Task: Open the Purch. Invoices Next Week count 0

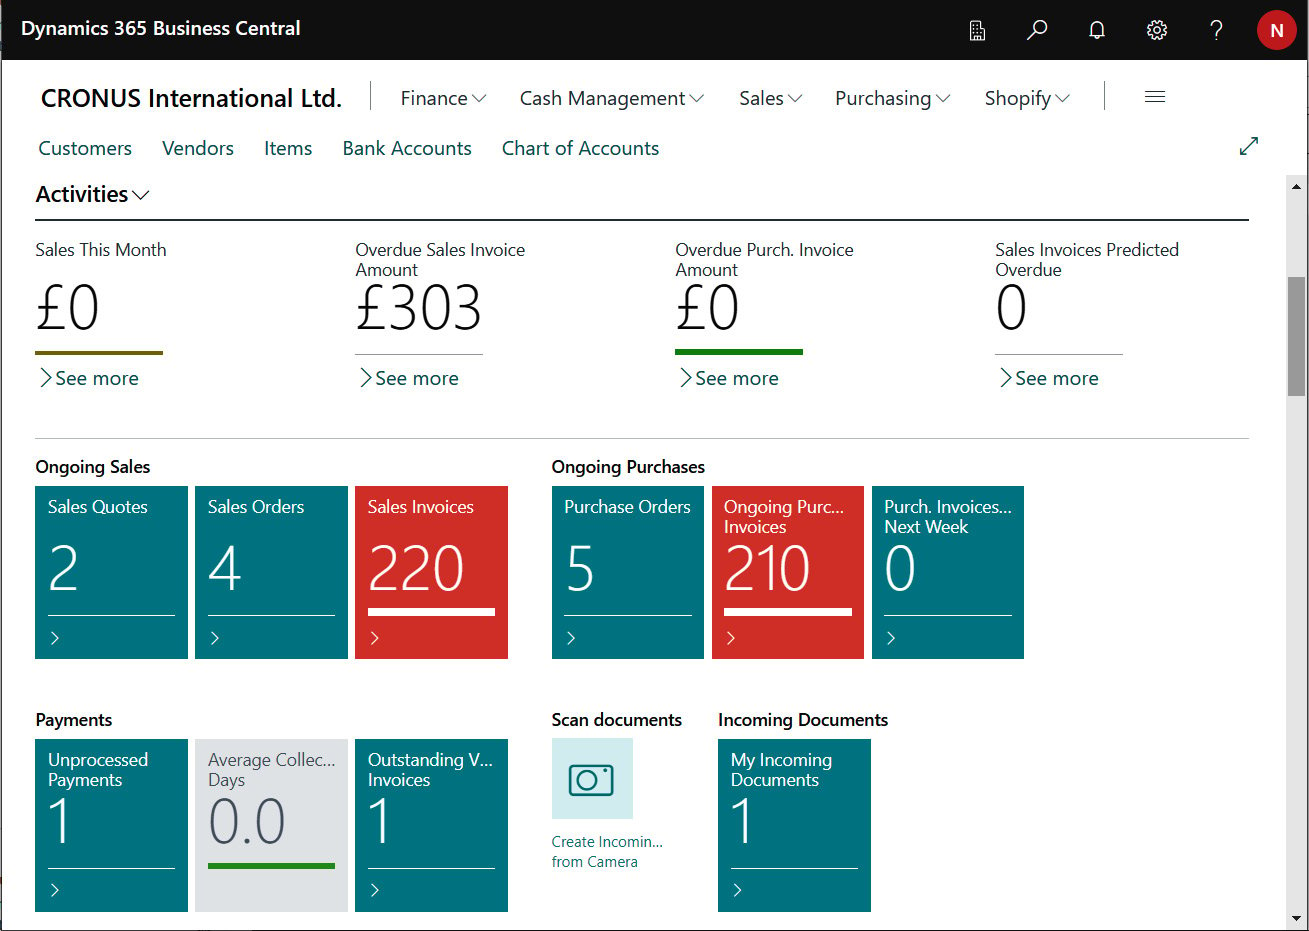Action: click(900, 568)
